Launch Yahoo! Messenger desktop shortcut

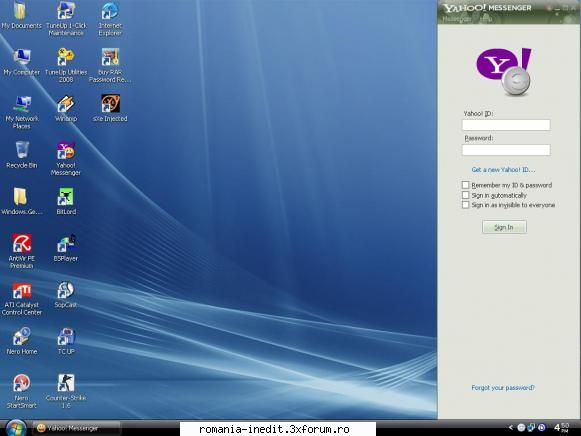point(66,159)
